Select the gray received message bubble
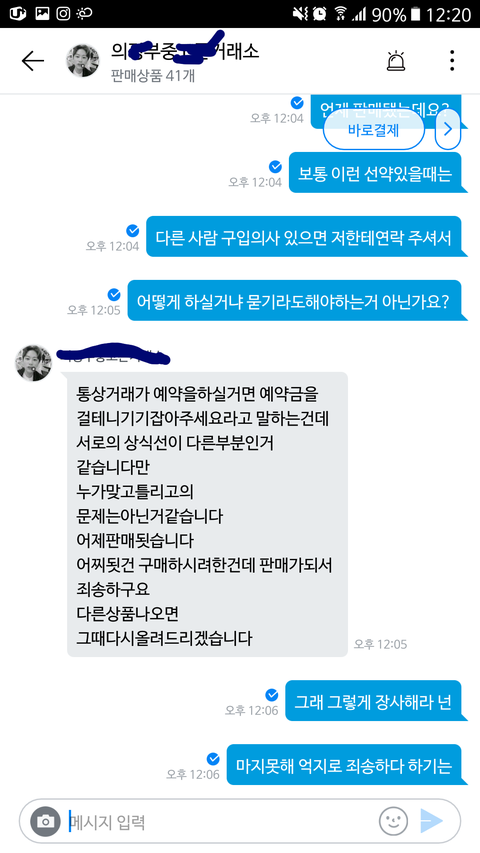This screenshot has width=480, height=853. pyautogui.click(x=207, y=514)
